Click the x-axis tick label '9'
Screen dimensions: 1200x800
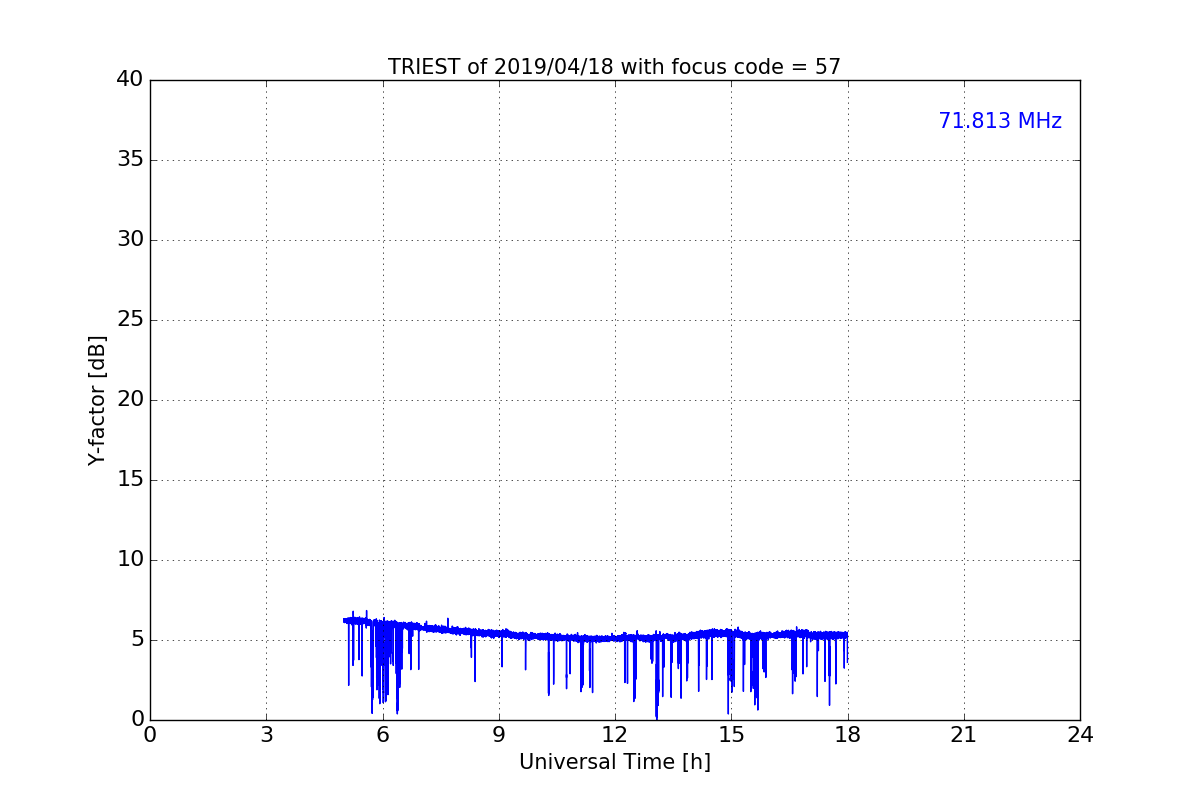tap(499, 735)
